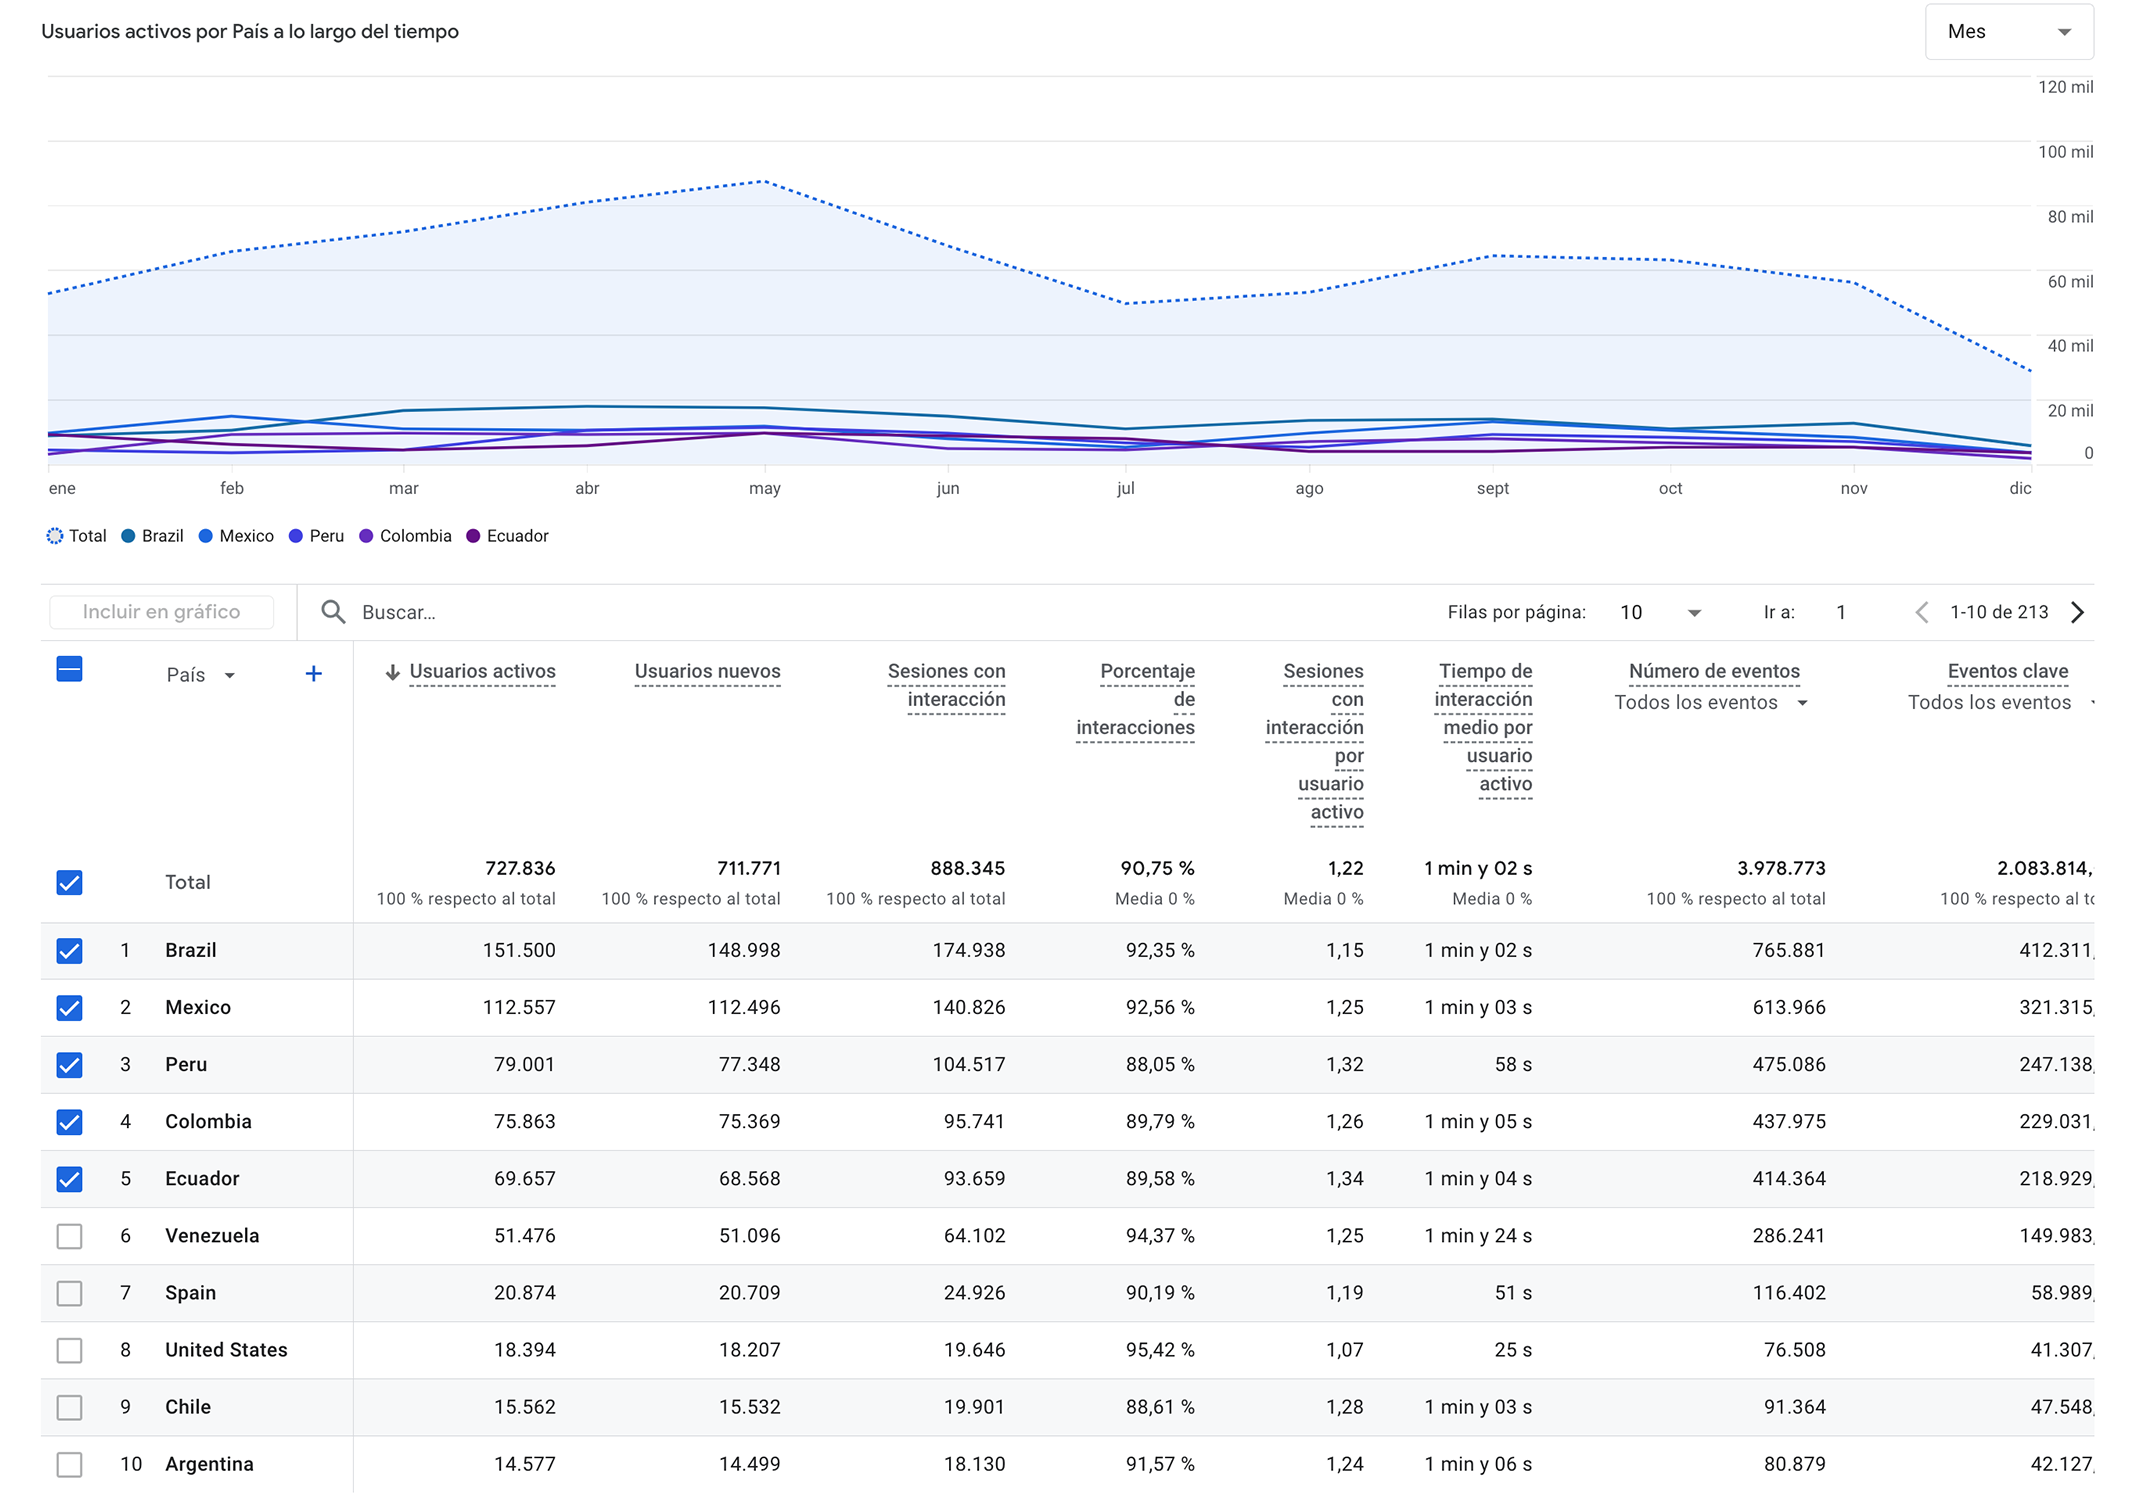2136x1503 pixels.
Task: Uncheck the Peru row checkbox
Action: pyautogui.click(x=69, y=1064)
